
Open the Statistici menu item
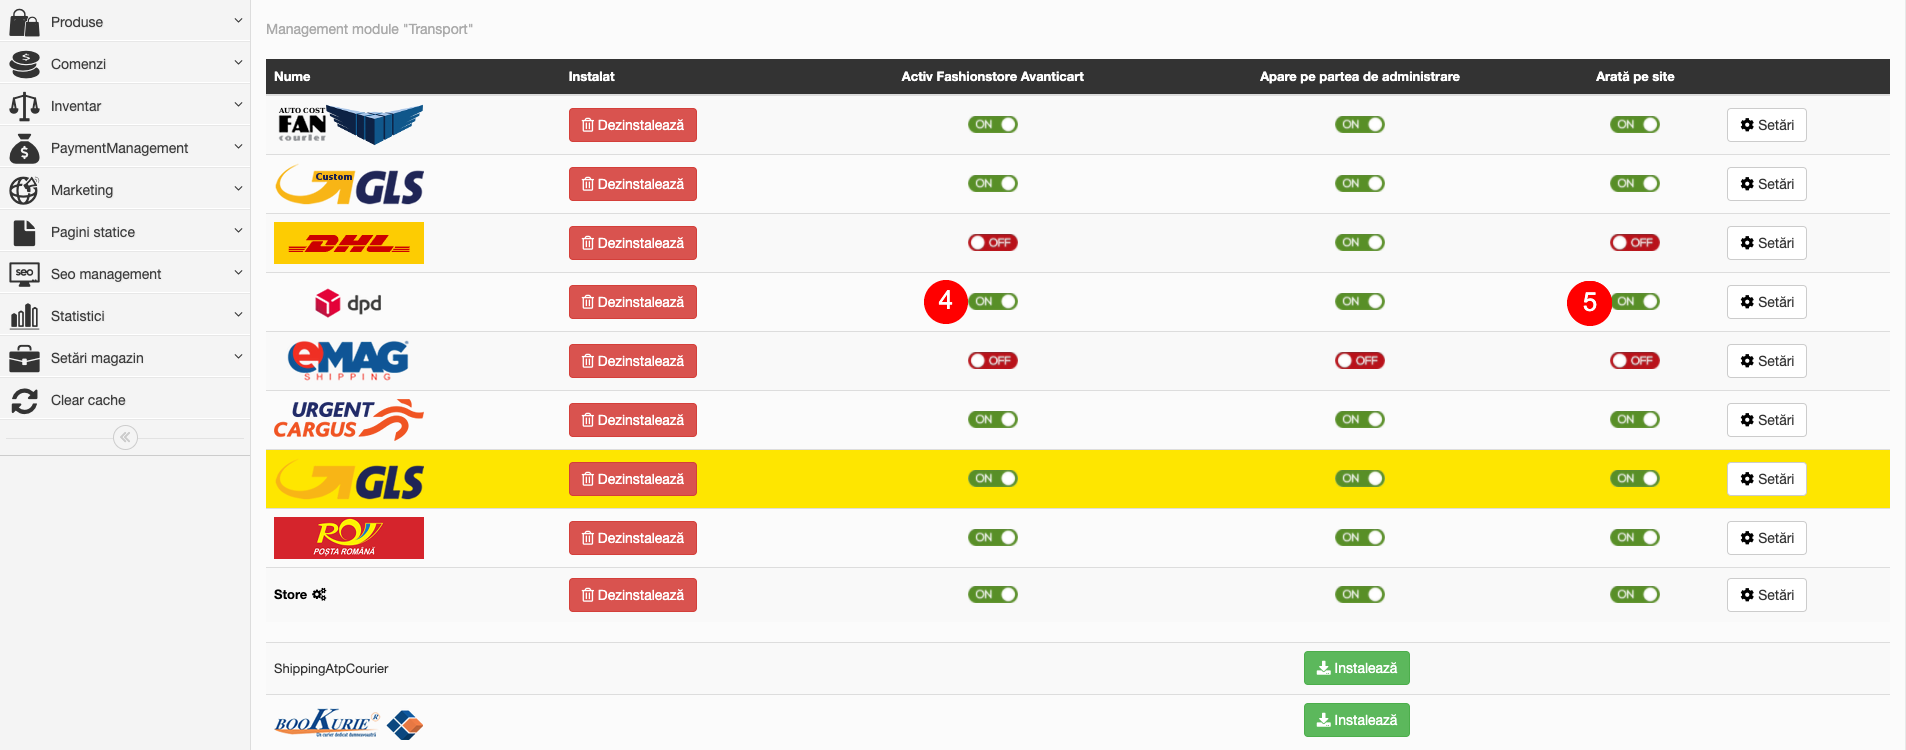click(125, 316)
